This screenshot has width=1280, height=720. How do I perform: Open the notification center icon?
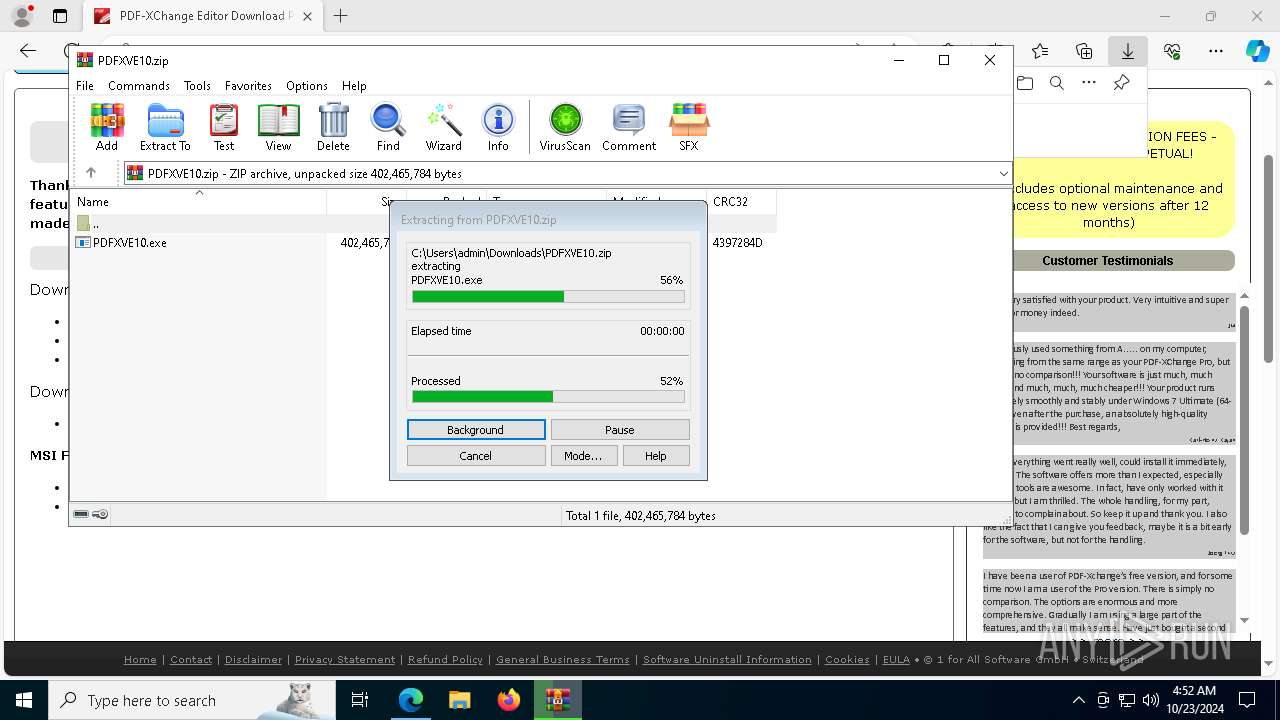tap(1247, 700)
